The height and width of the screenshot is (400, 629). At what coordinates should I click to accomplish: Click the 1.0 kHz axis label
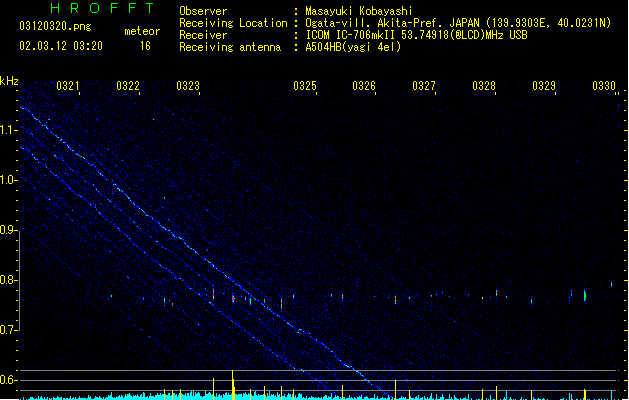pyautogui.click(x=9, y=180)
